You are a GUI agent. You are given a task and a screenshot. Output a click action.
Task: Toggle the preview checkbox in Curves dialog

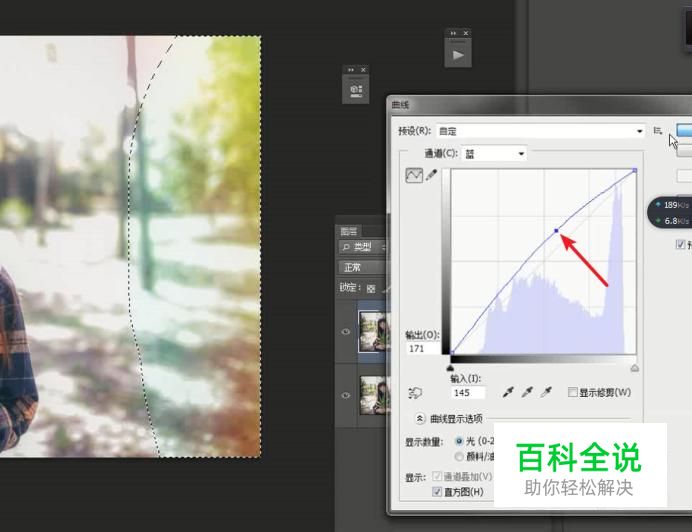(681, 244)
